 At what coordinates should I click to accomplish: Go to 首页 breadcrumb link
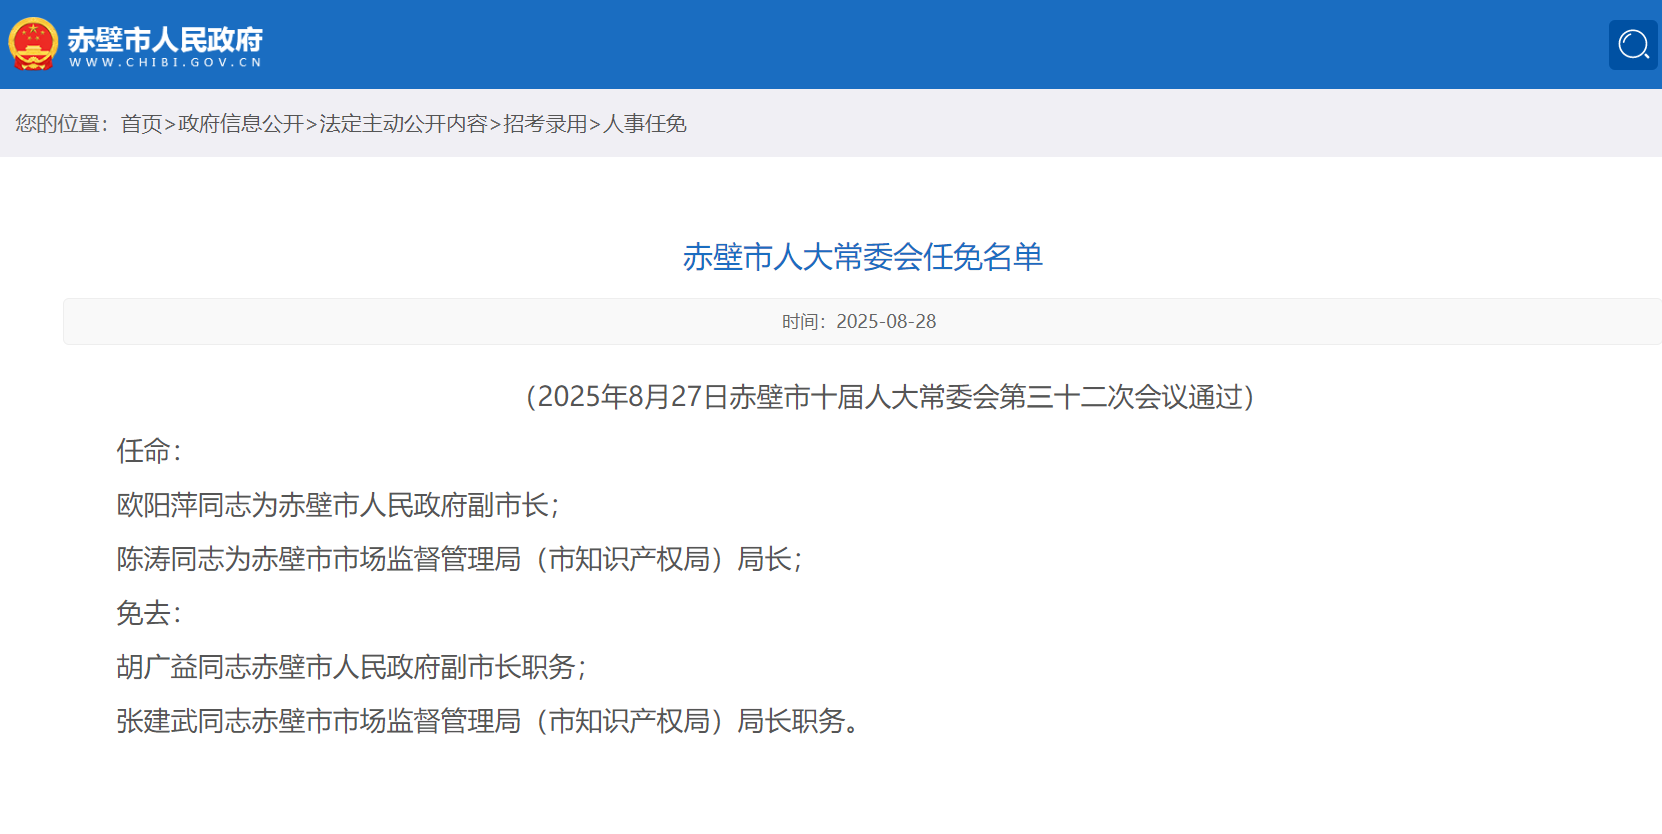[x=141, y=123]
